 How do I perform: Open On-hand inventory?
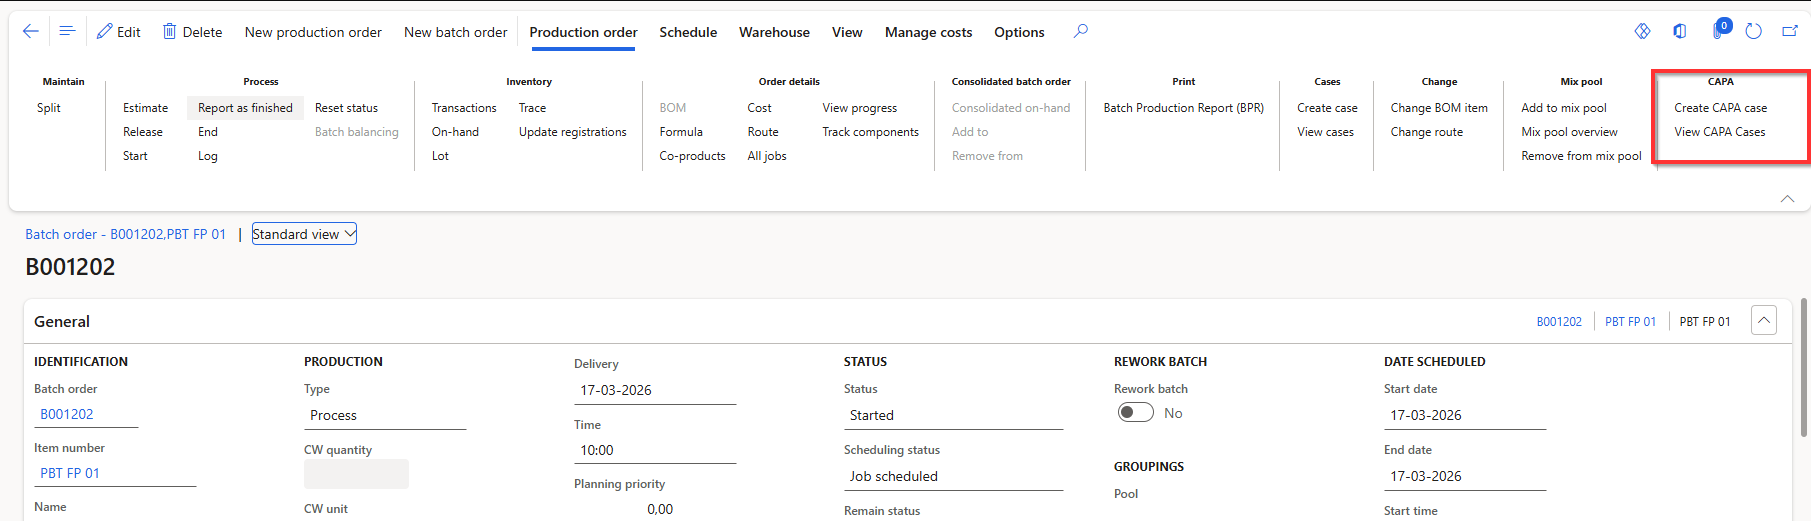coord(455,132)
